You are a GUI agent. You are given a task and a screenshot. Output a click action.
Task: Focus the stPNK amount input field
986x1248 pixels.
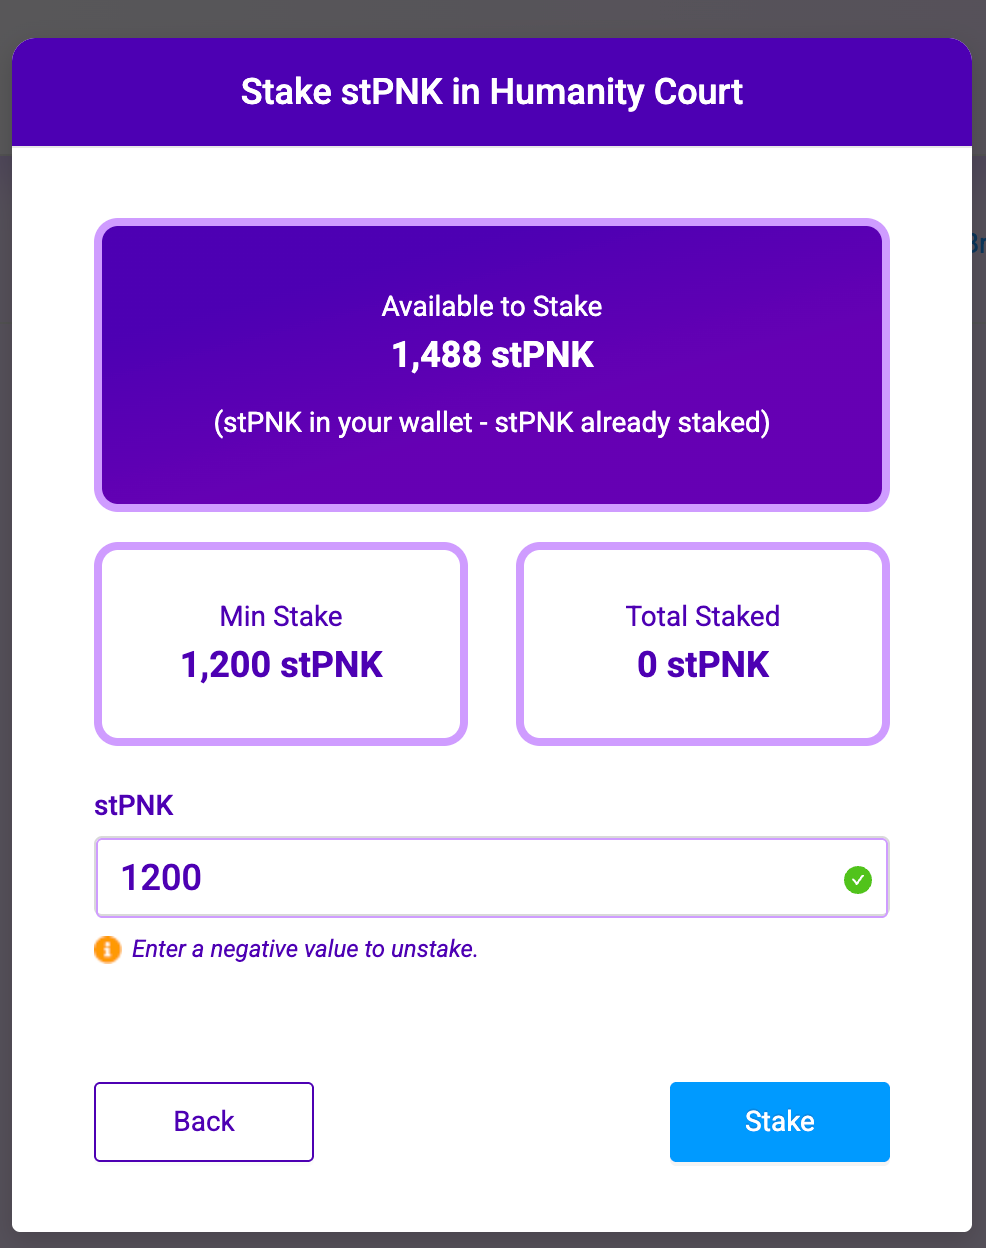470,878
